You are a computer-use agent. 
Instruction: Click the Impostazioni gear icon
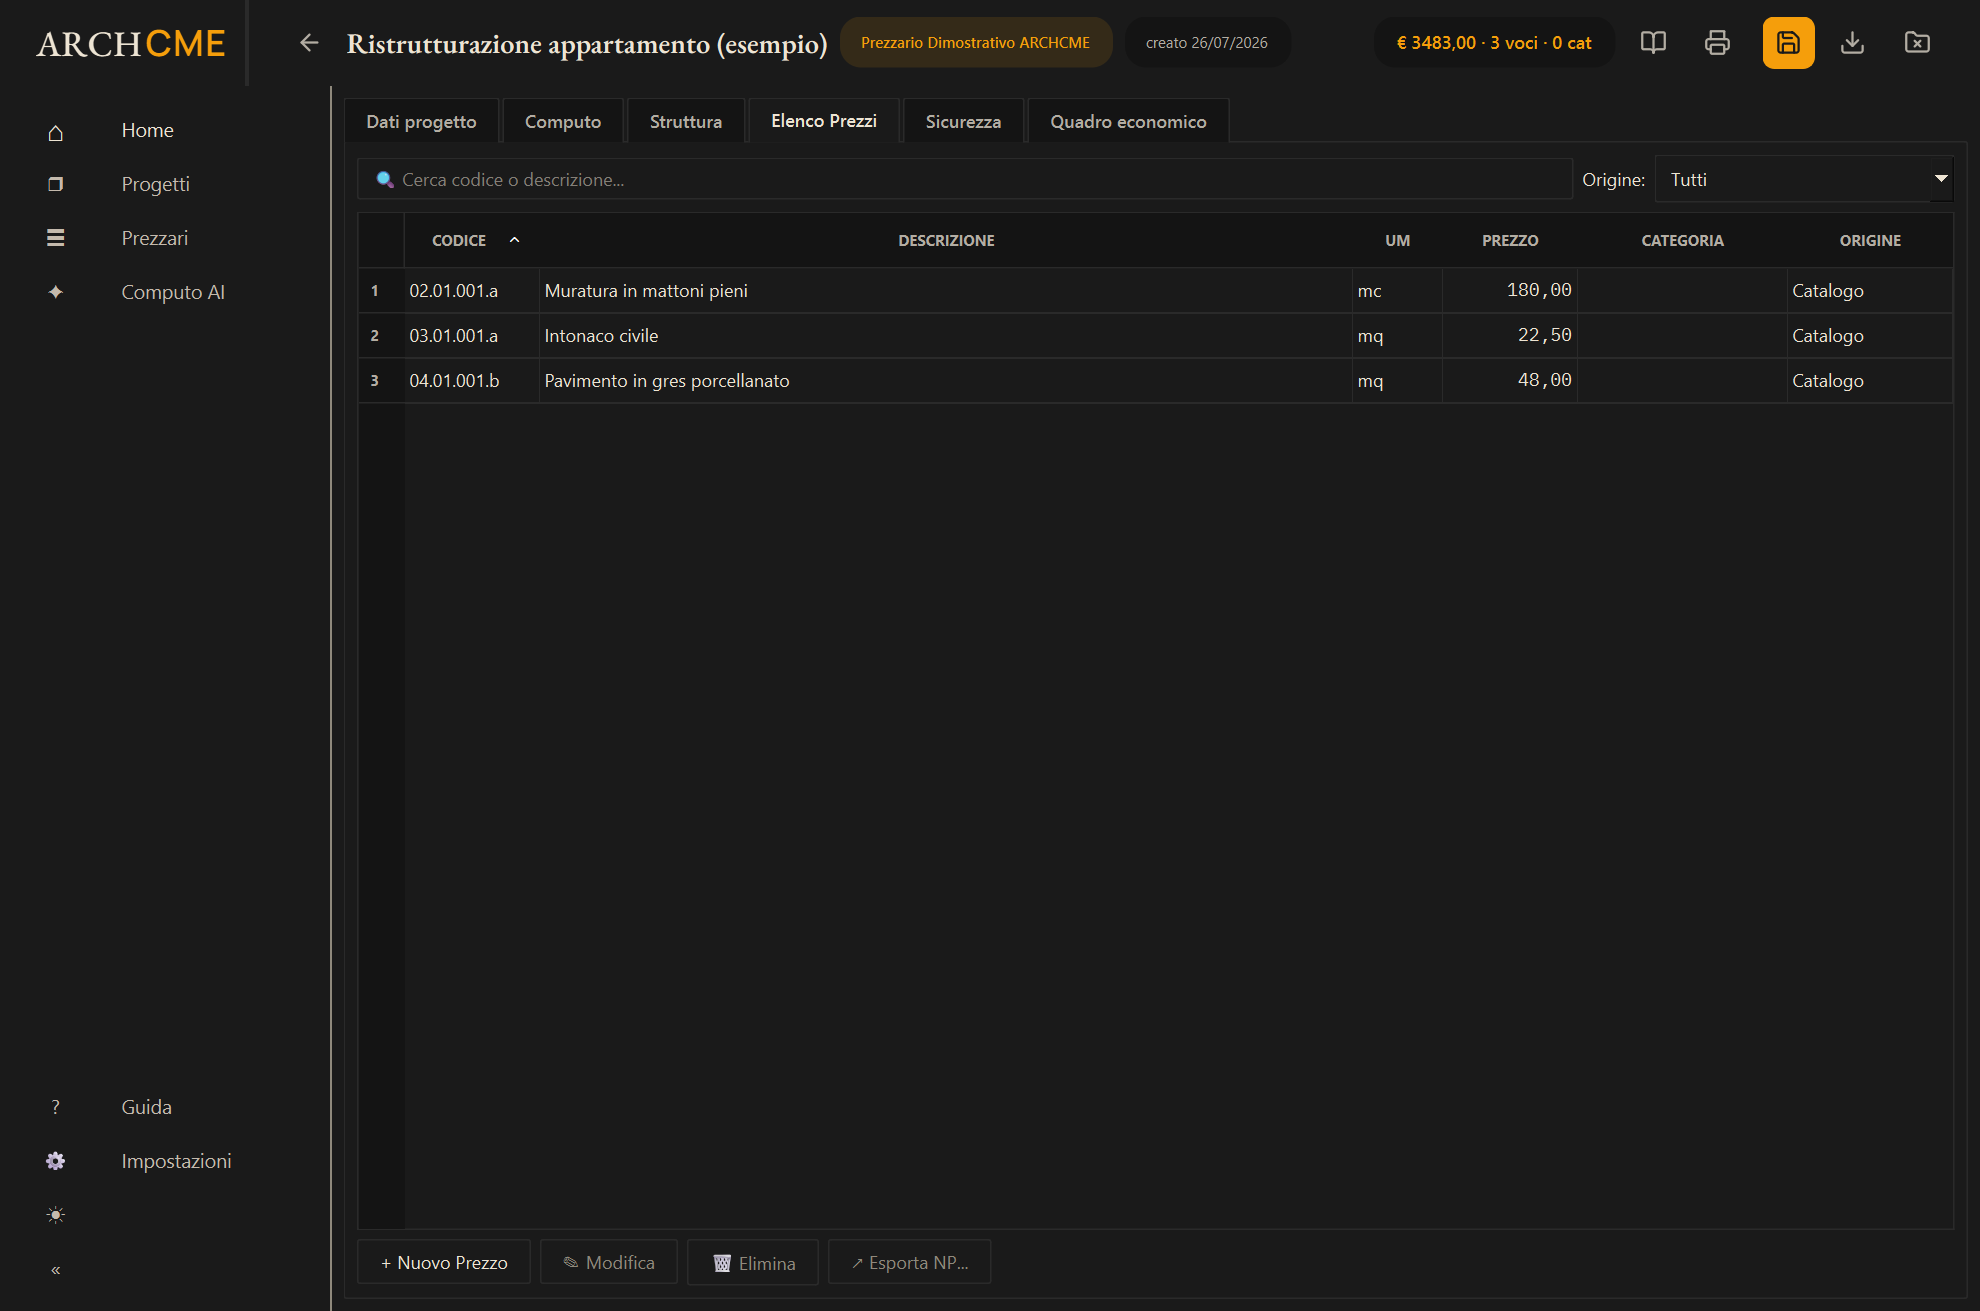(56, 1161)
